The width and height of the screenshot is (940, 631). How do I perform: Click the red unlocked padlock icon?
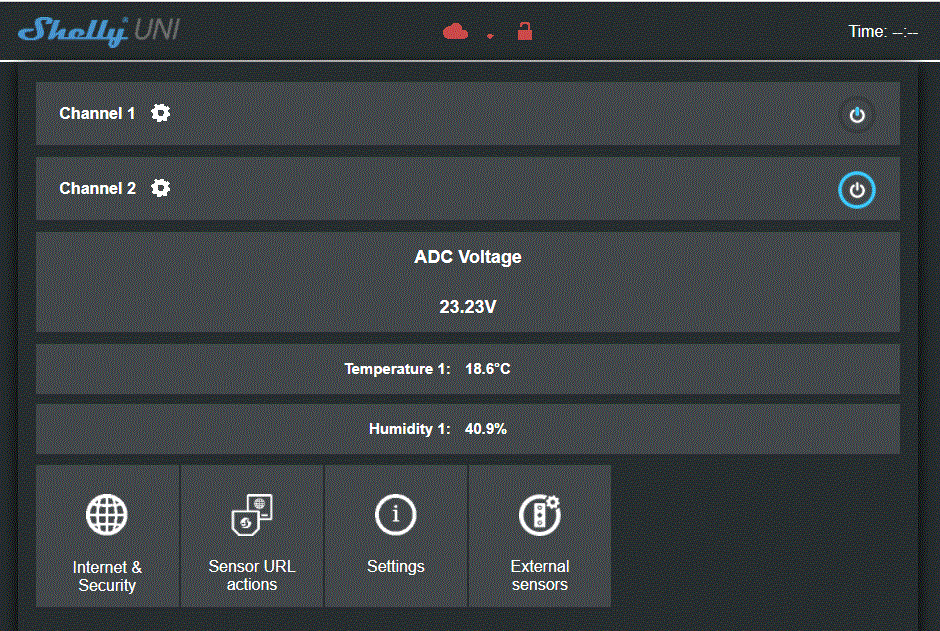coord(524,32)
